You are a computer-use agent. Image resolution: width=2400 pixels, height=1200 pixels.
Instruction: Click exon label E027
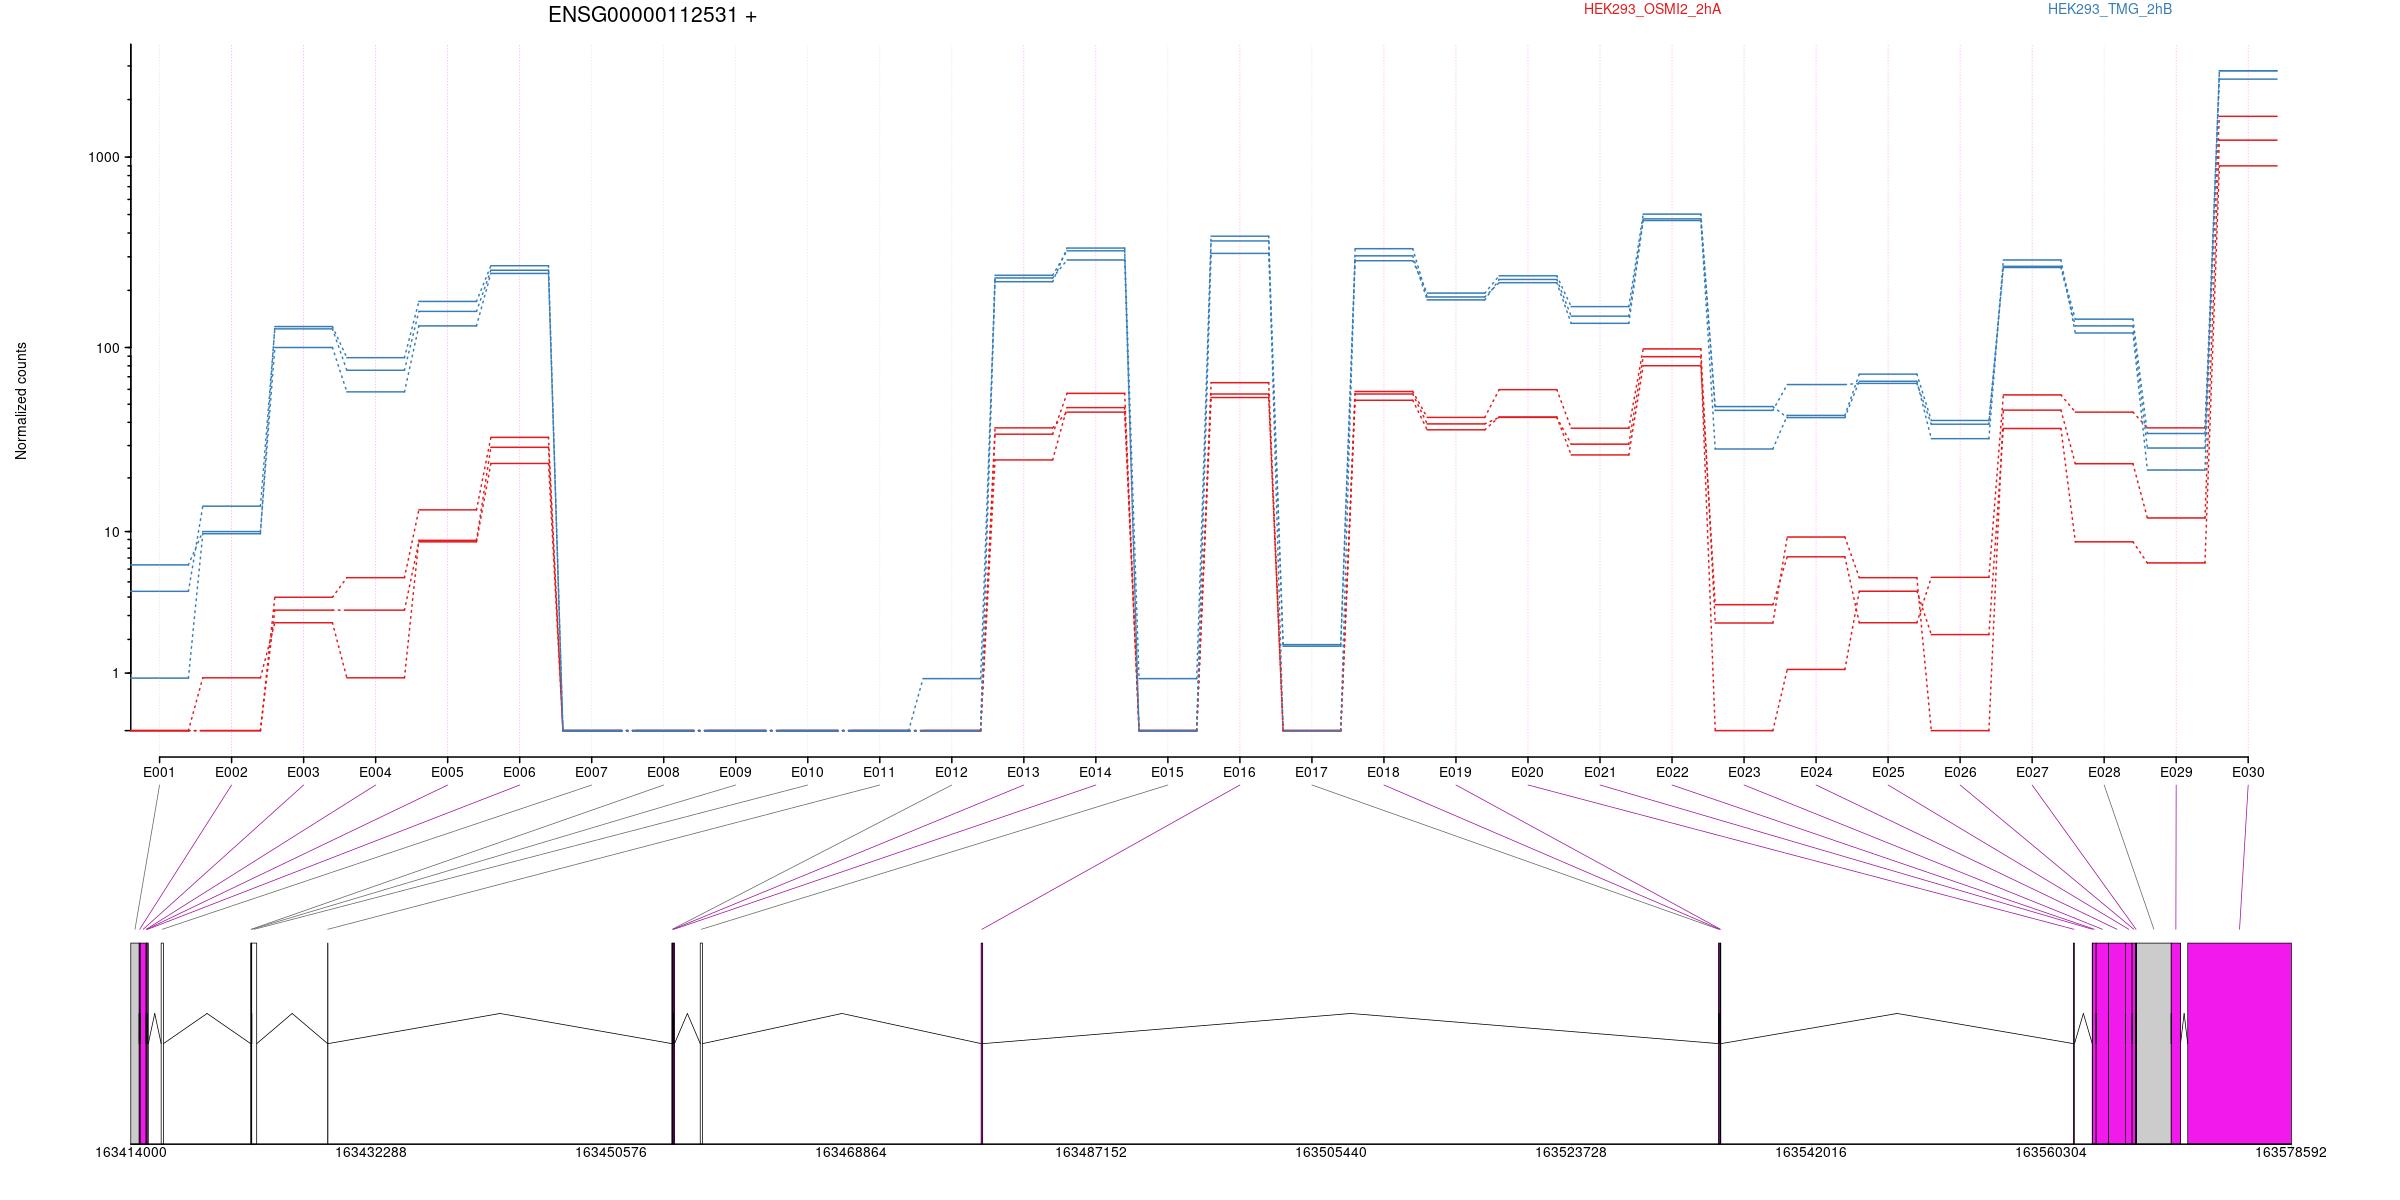(x=2032, y=772)
